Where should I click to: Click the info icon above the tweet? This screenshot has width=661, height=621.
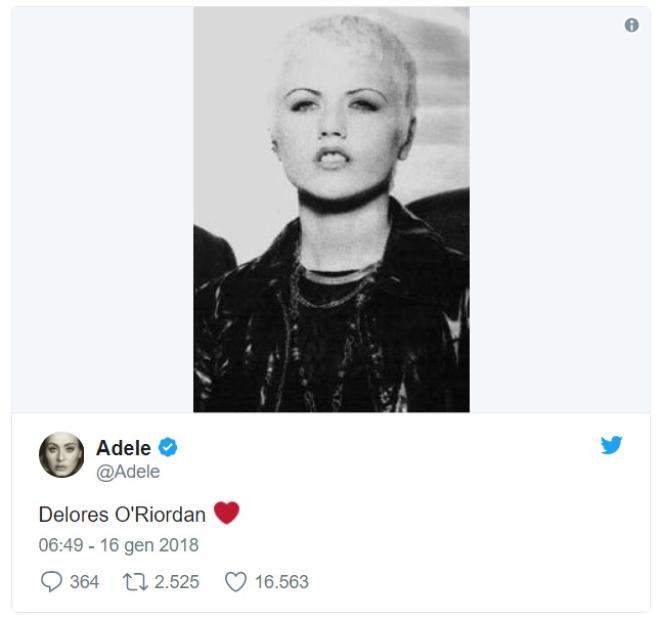coord(631,25)
